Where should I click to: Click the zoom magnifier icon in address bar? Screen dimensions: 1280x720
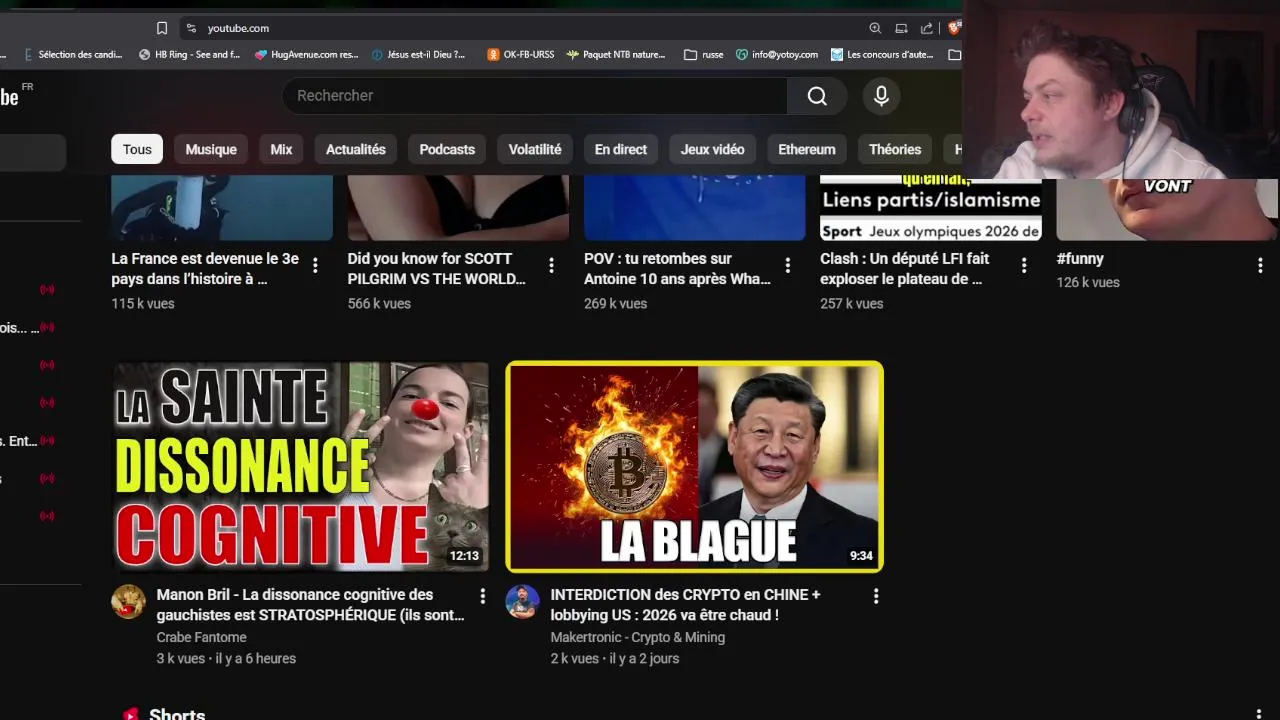875,28
